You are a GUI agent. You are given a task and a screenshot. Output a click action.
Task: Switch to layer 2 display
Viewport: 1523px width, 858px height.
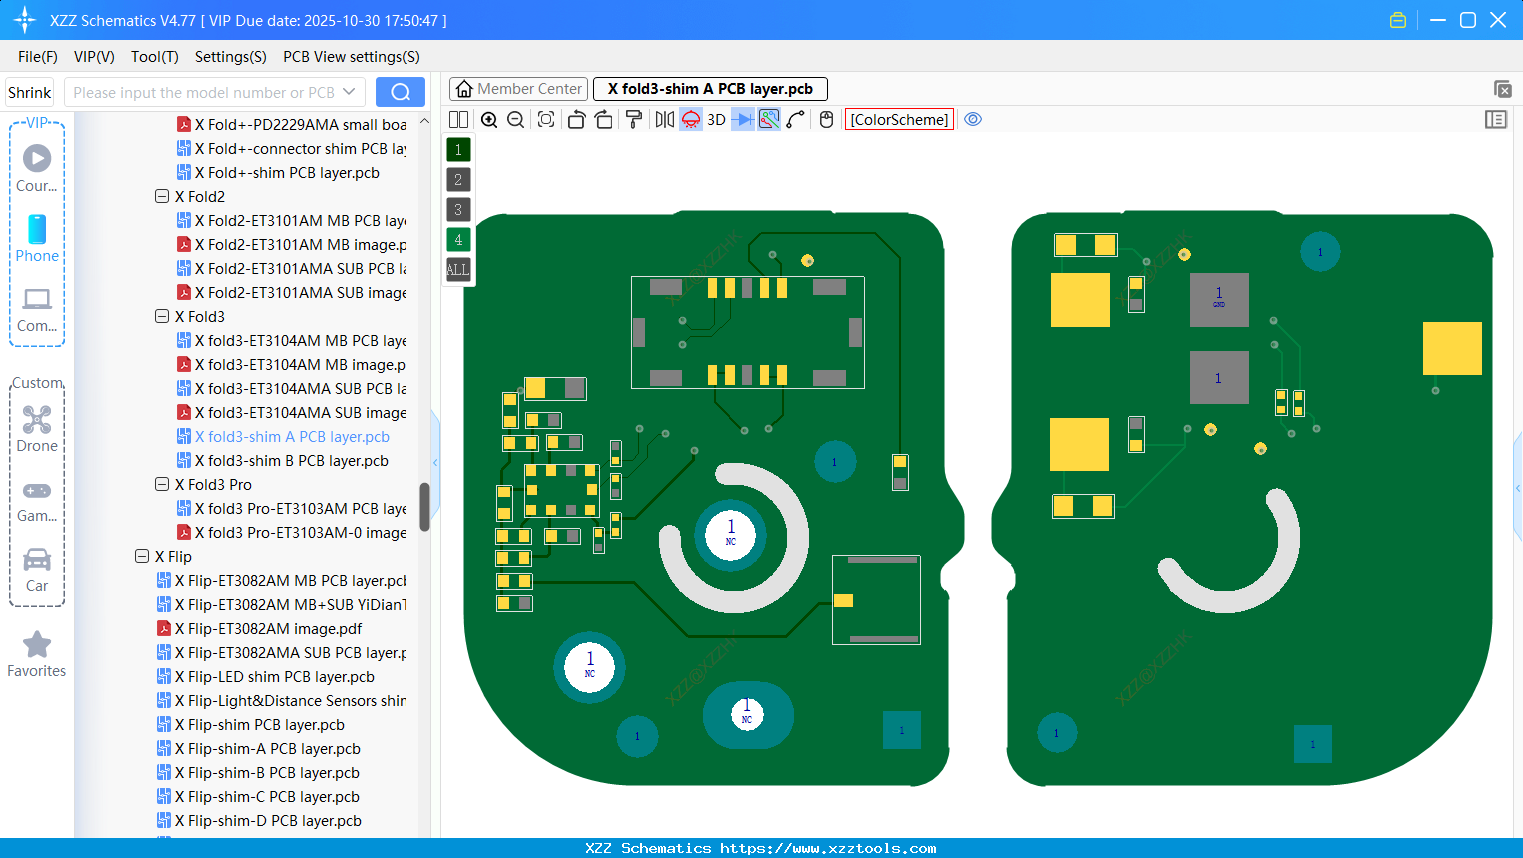pos(457,179)
